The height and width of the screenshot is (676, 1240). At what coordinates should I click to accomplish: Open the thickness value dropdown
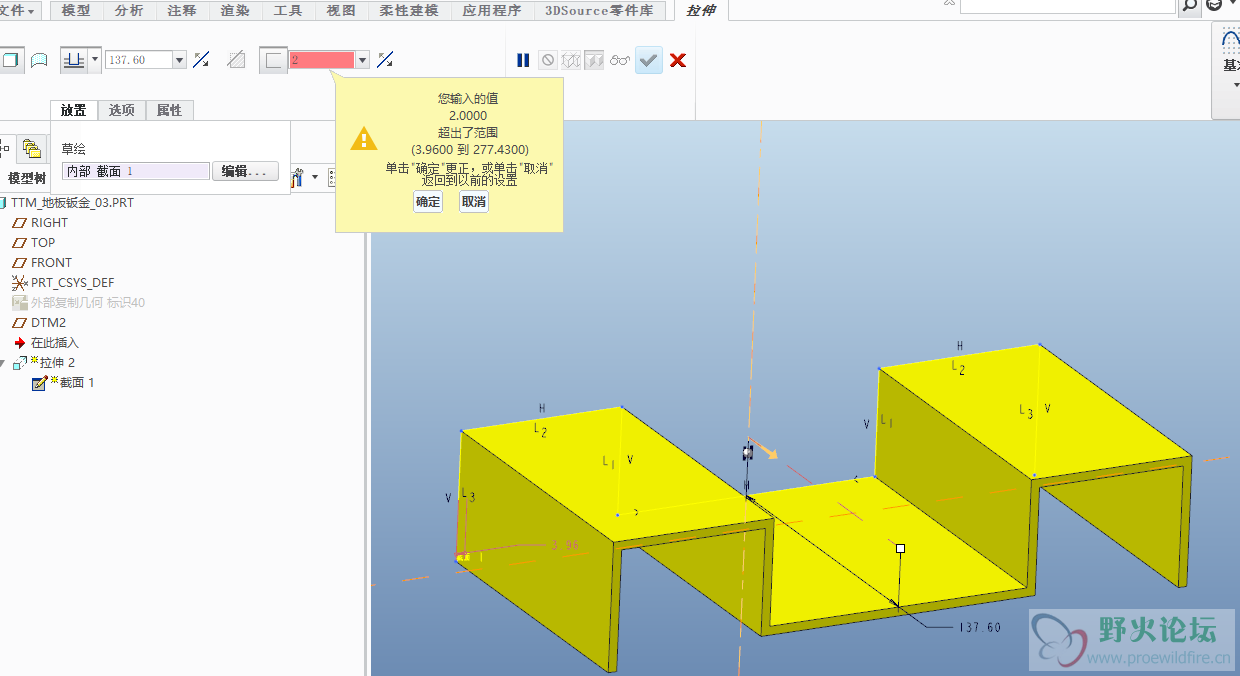362,60
